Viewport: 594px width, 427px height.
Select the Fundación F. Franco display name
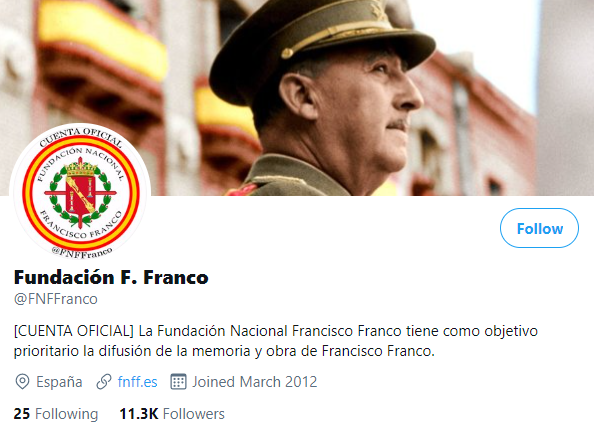tap(111, 277)
